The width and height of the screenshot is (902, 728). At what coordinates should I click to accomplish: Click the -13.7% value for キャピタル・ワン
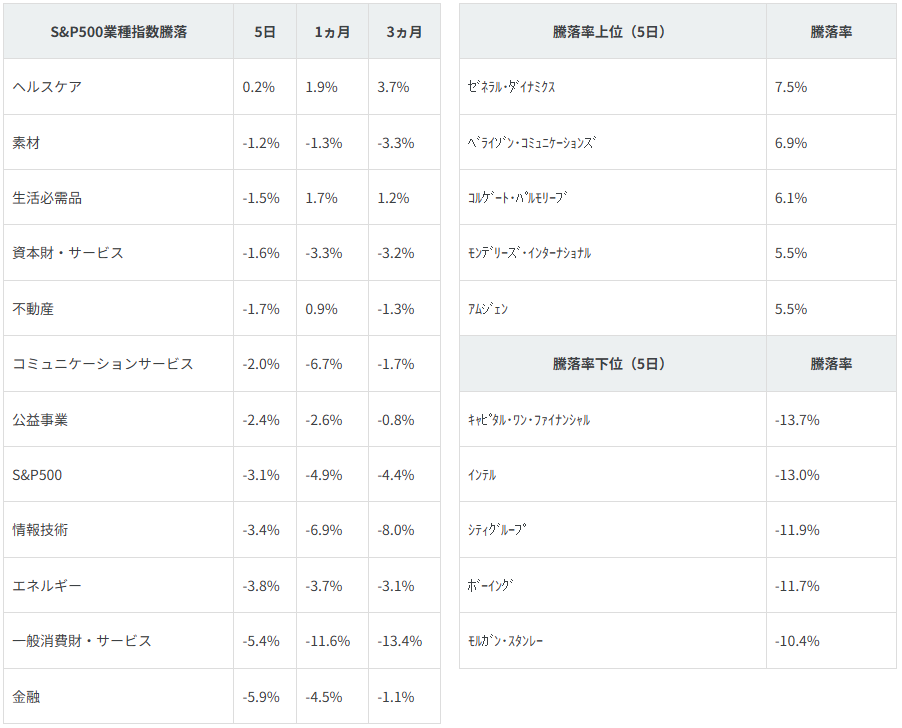tap(797, 420)
